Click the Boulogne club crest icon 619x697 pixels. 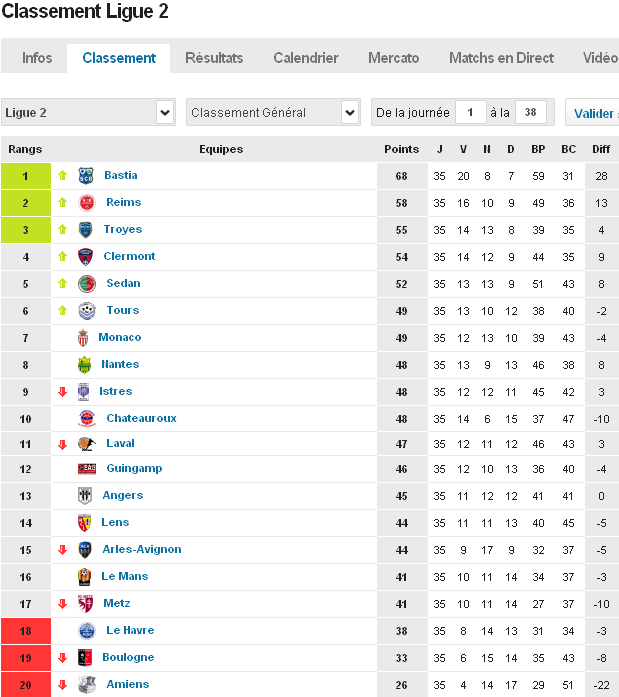[x=86, y=658]
